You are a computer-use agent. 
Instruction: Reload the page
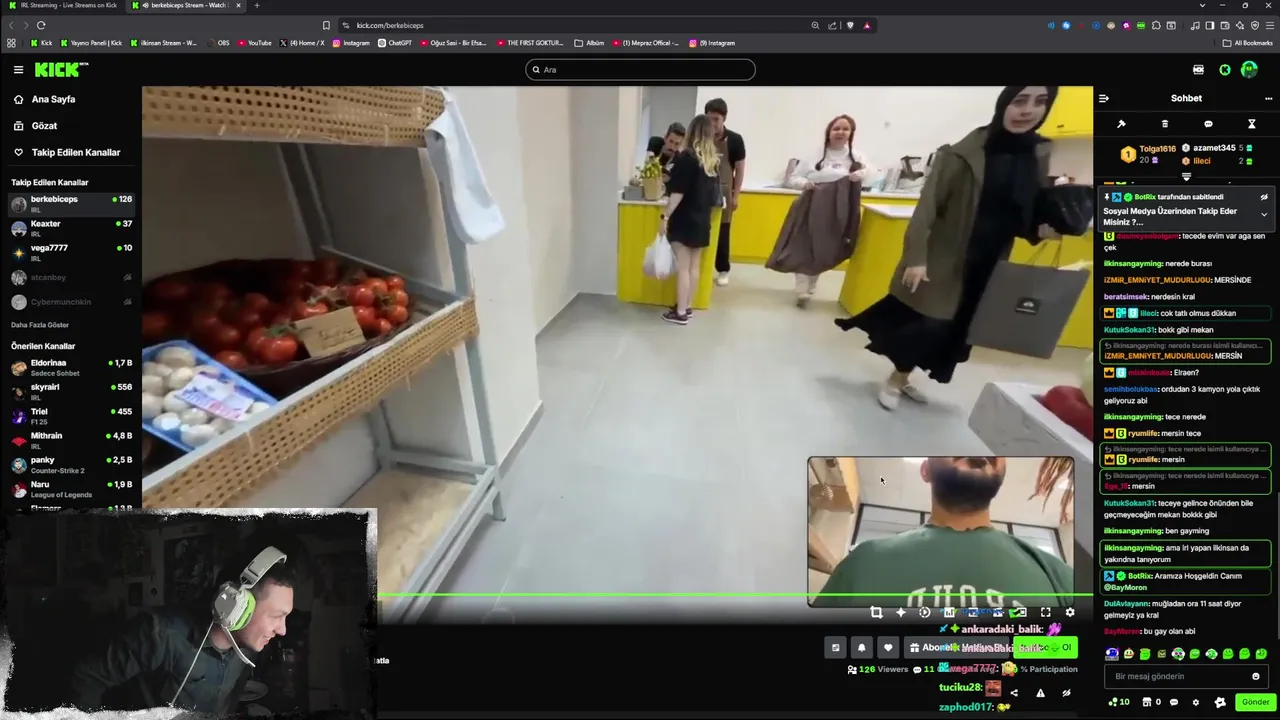click(x=41, y=25)
